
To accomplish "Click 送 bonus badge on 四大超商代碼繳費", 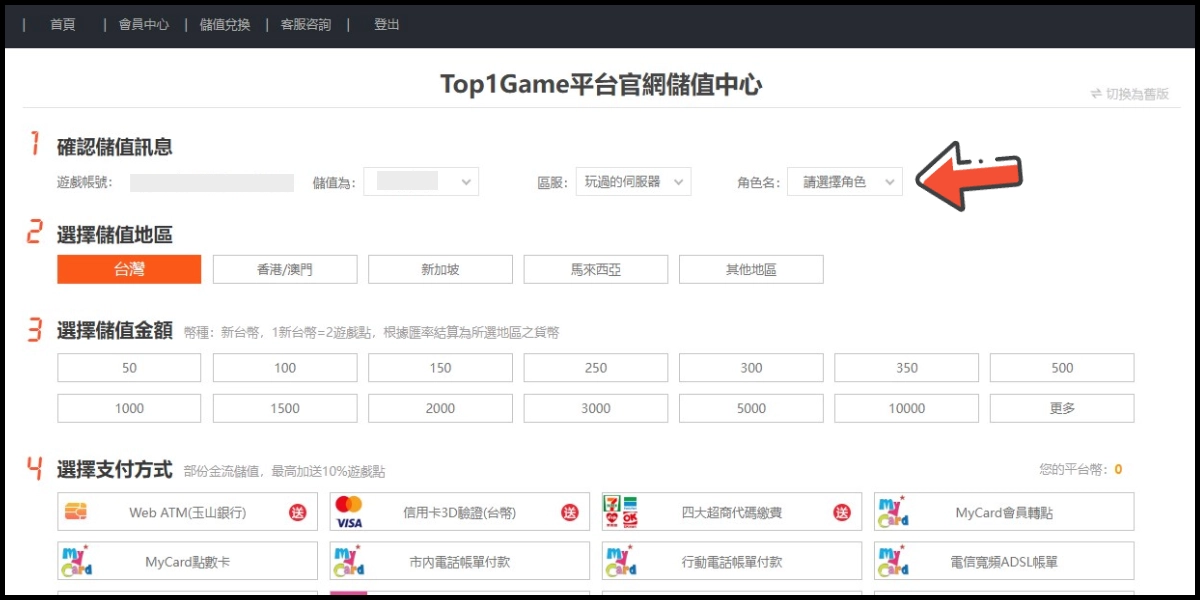I will pos(842,512).
